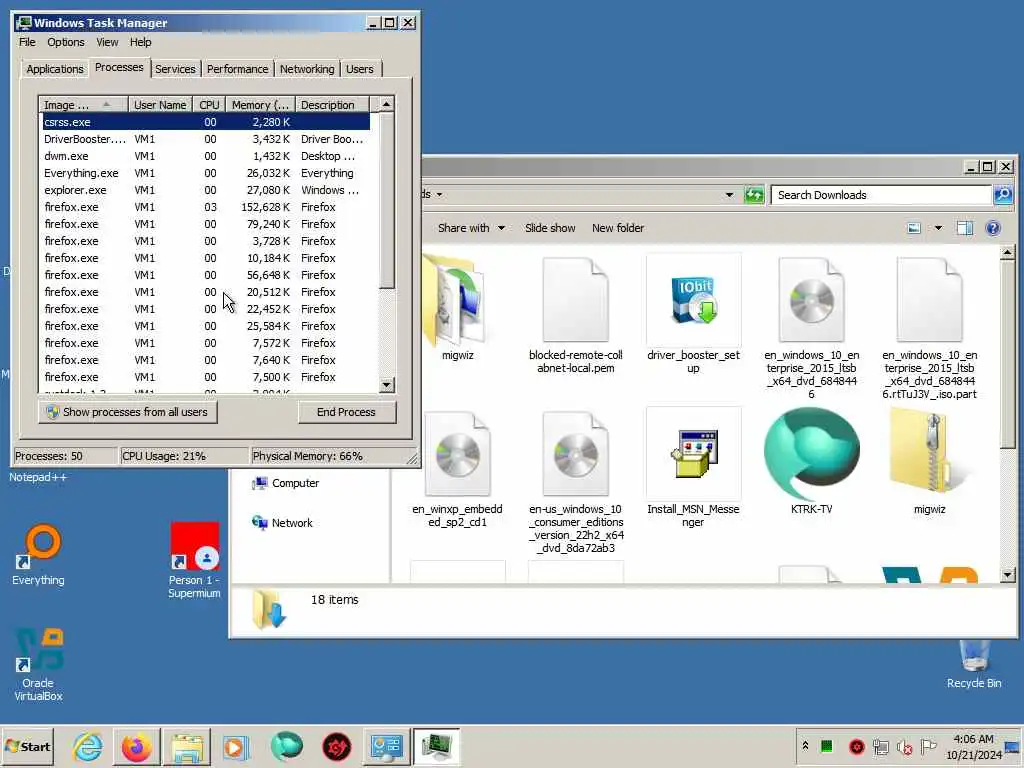Open Windows Media Player taskbar icon

(x=236, y=746)
